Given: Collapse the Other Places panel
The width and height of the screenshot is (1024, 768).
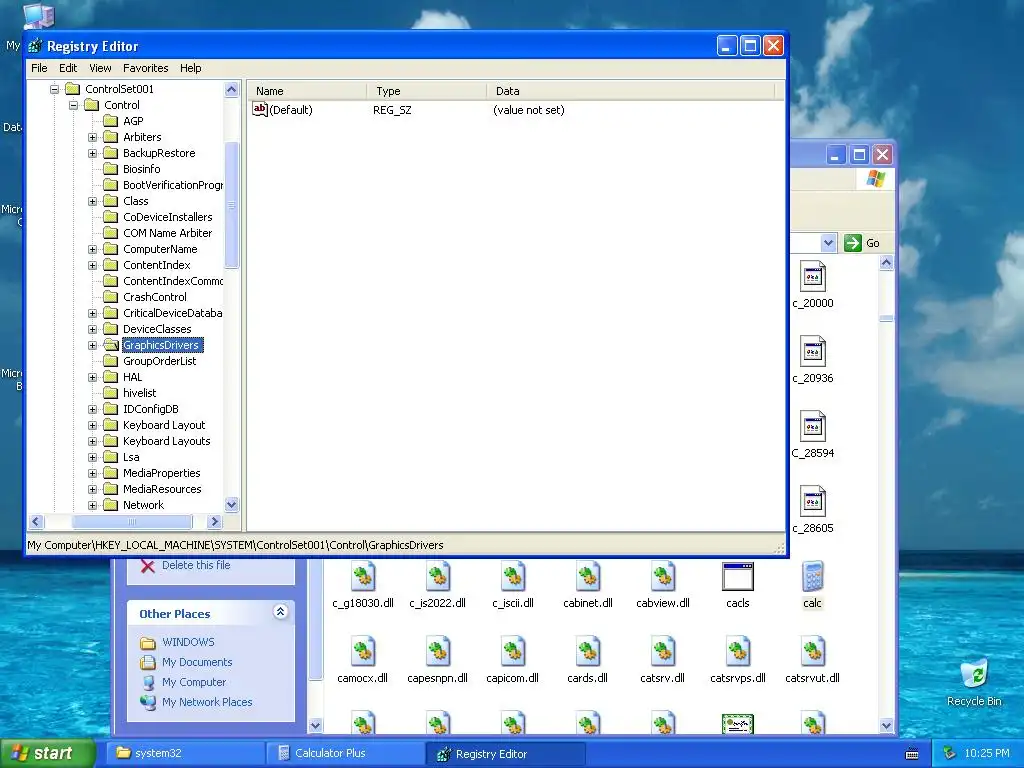Looking at the screenshot, I should (280, 612).
